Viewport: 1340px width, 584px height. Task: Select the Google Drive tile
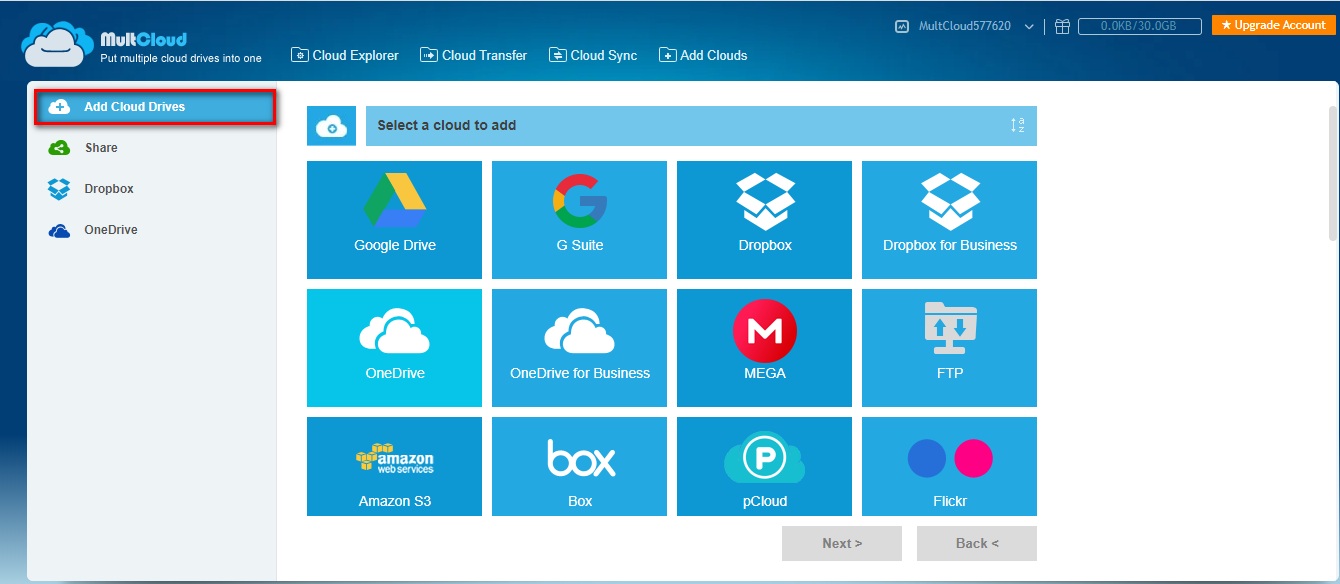[x=394, y=219]
